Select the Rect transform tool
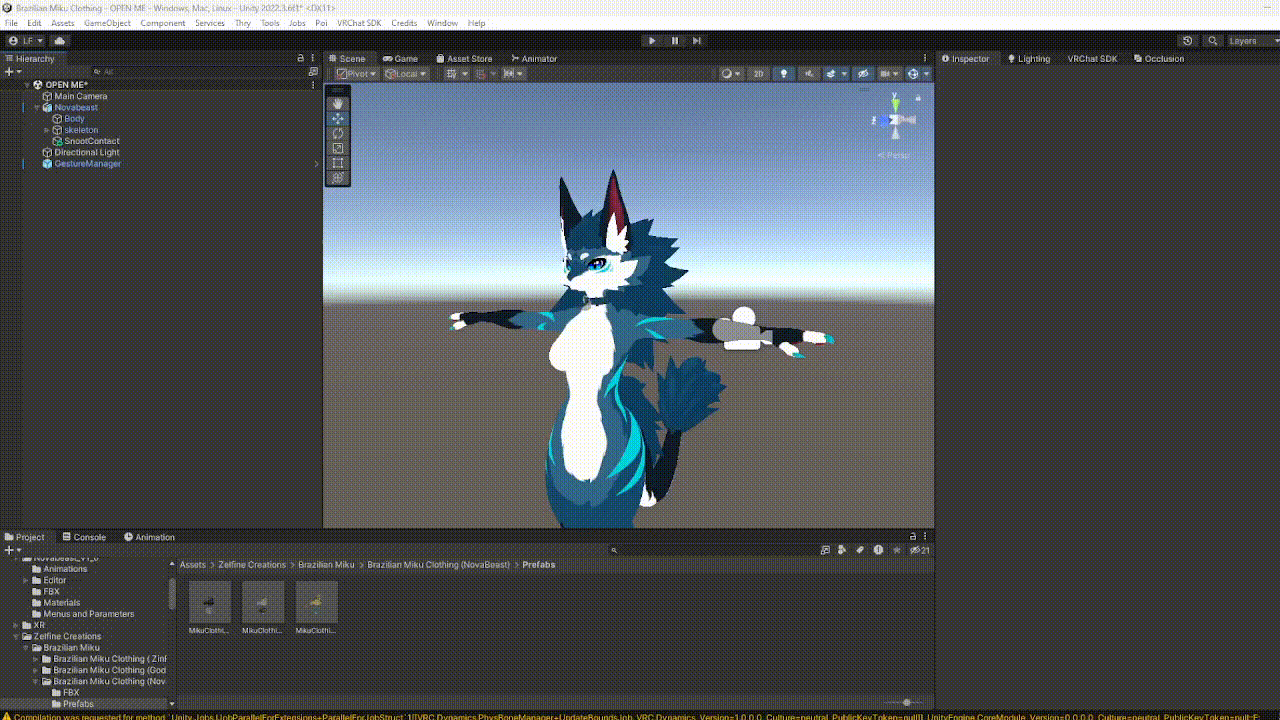 tap(338, 163)
